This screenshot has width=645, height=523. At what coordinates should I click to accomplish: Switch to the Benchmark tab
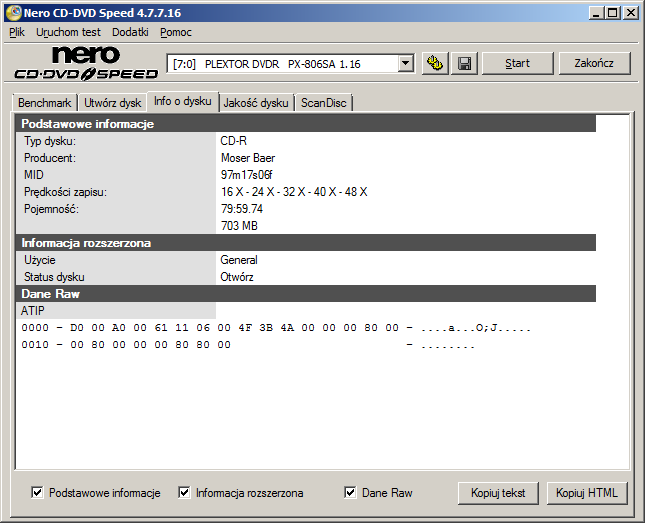[44, 102]
